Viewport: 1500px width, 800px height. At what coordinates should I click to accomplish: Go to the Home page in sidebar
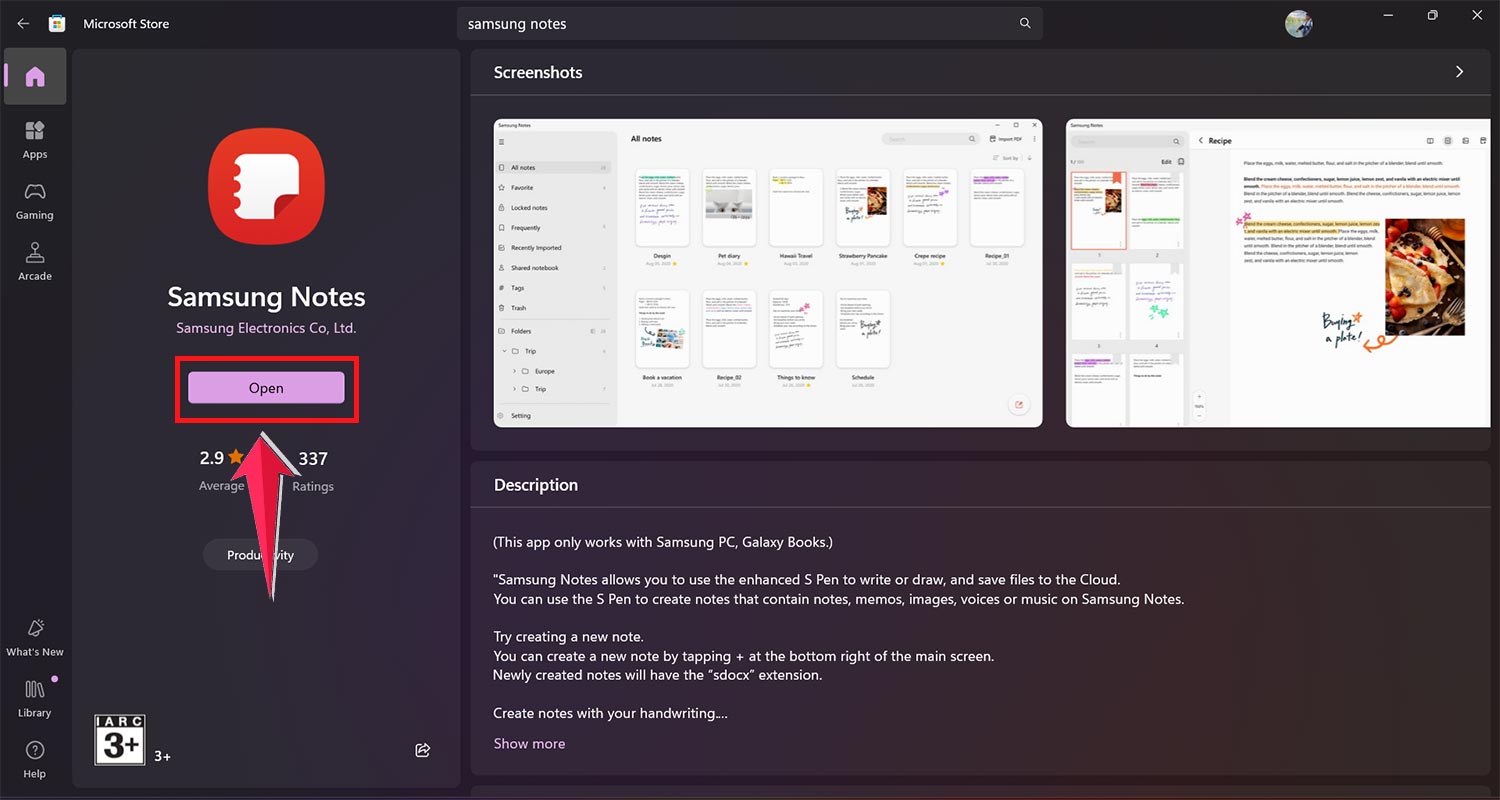tap(35, 77)
